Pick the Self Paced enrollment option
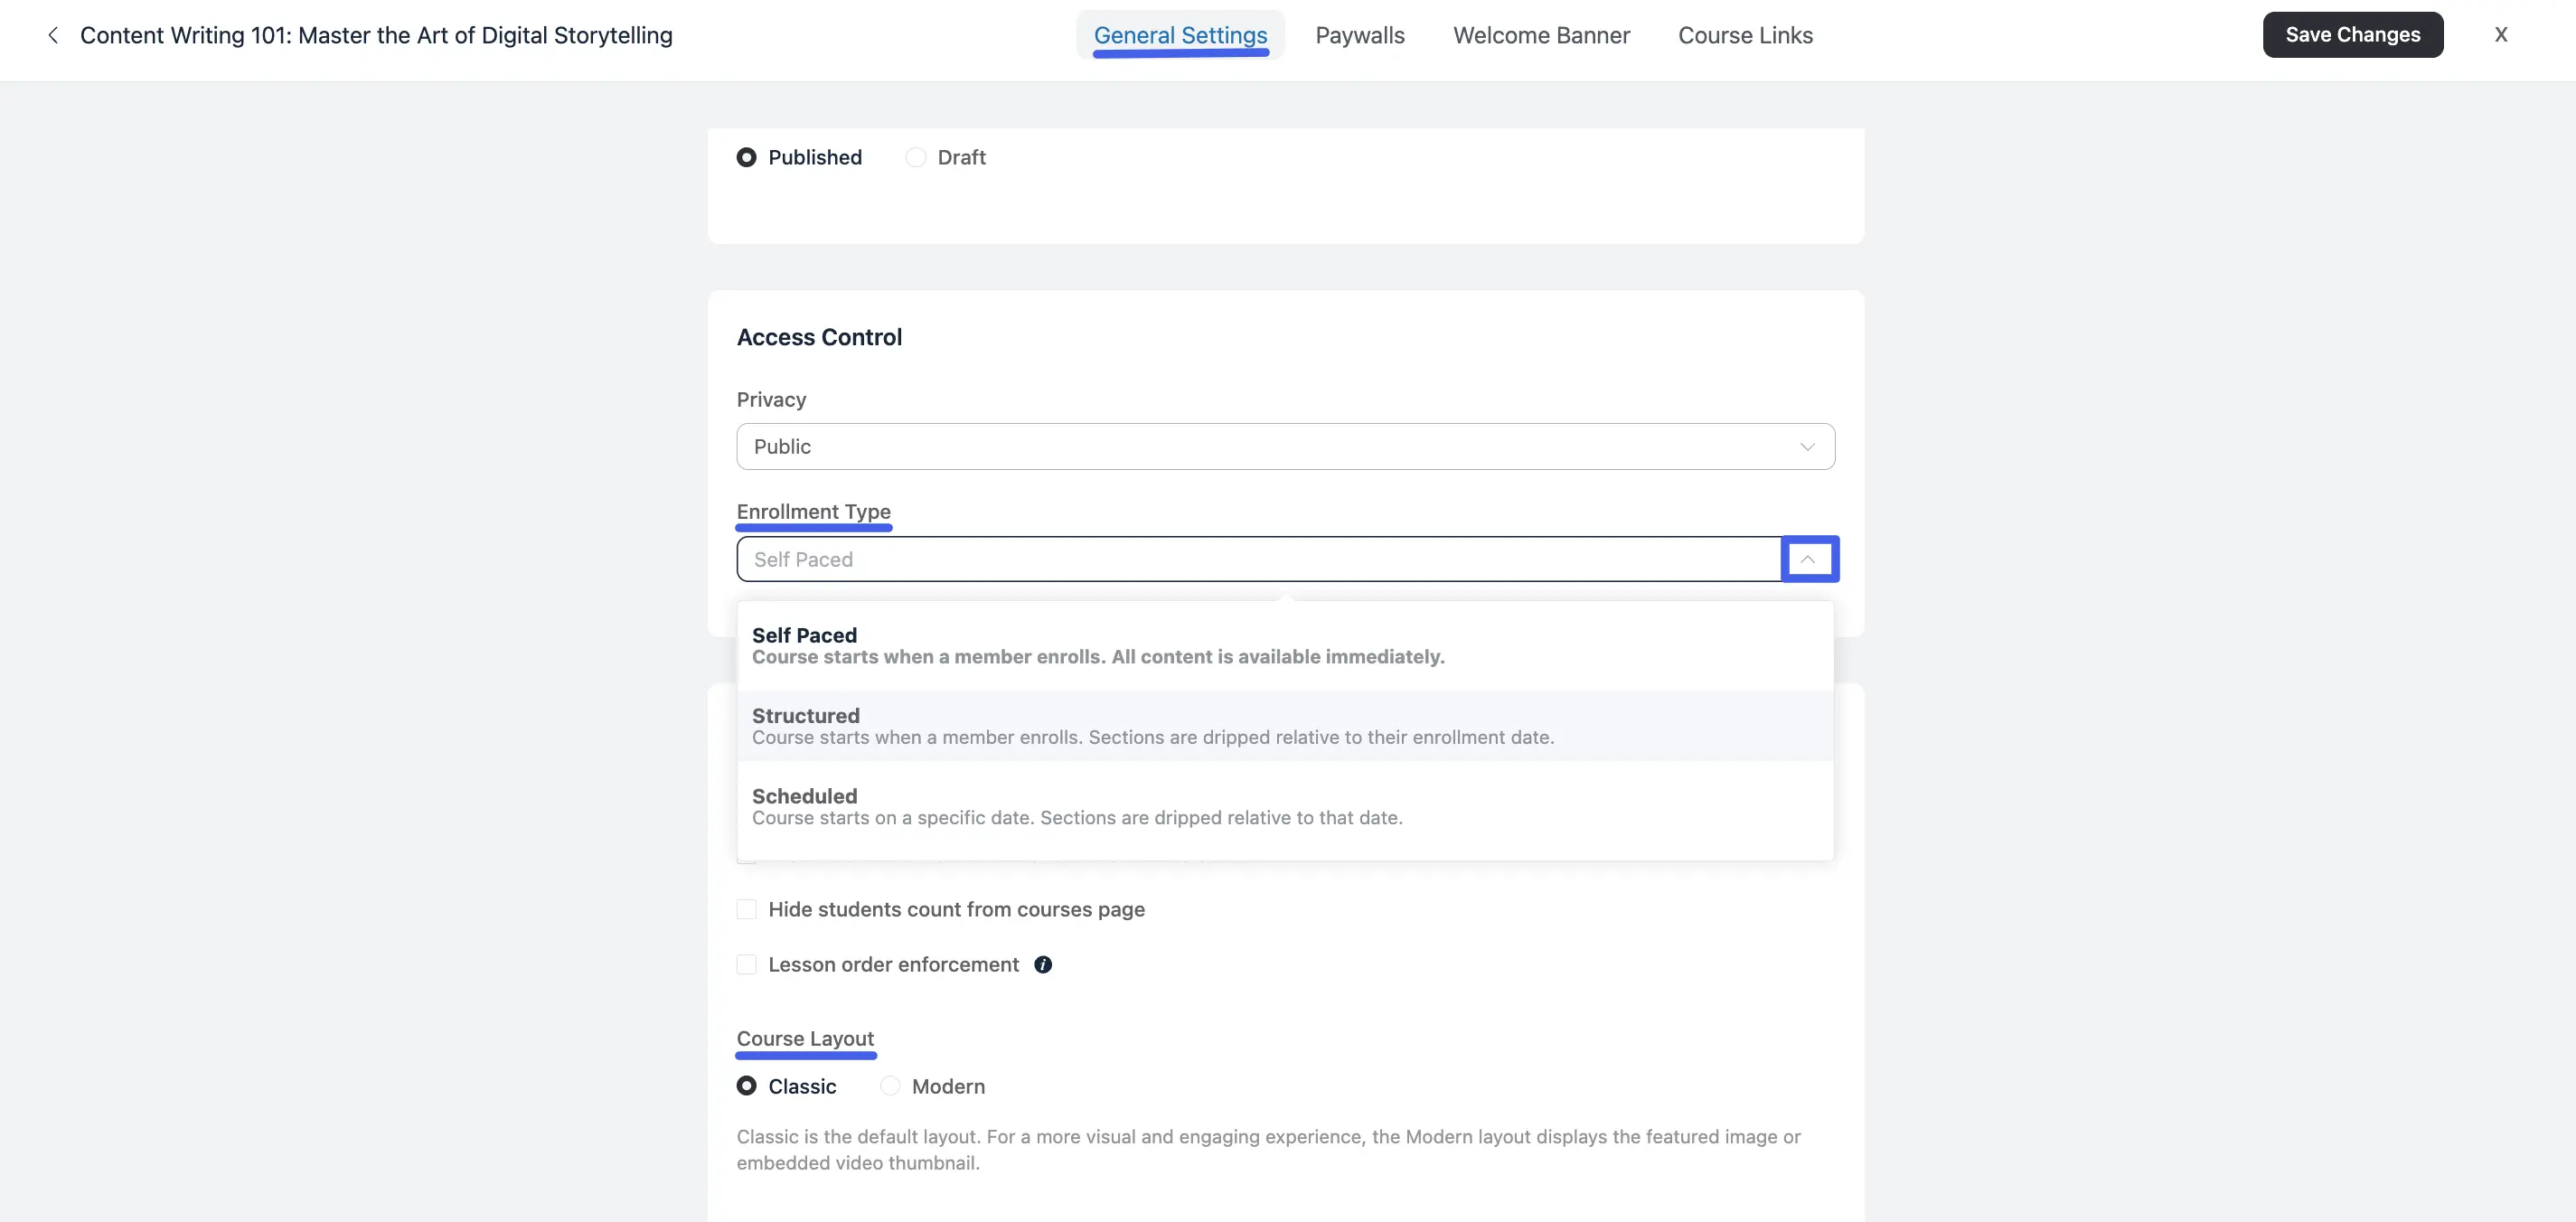This screenshot has width=2576, height=1222. coord(1285,646)
